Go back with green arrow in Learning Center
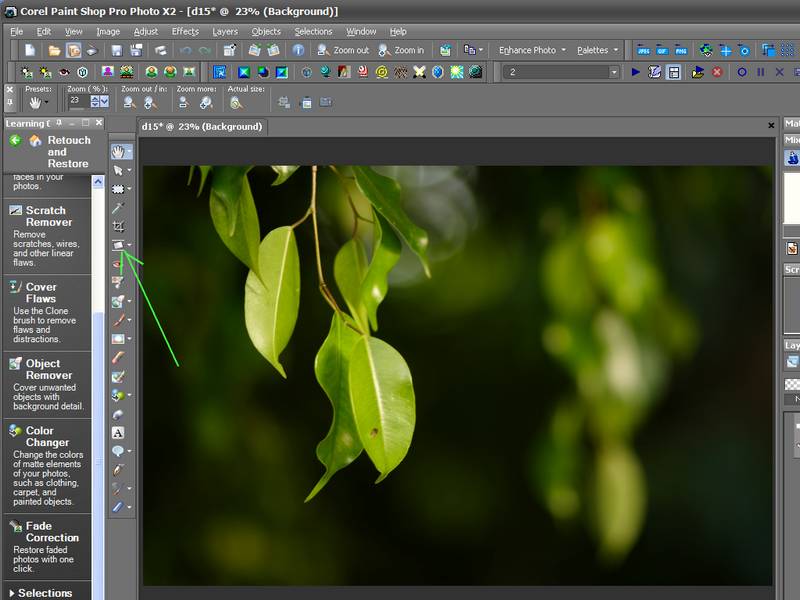Viewport: 800px width, 600px height. pyautogui.click(x=16, y=141)
